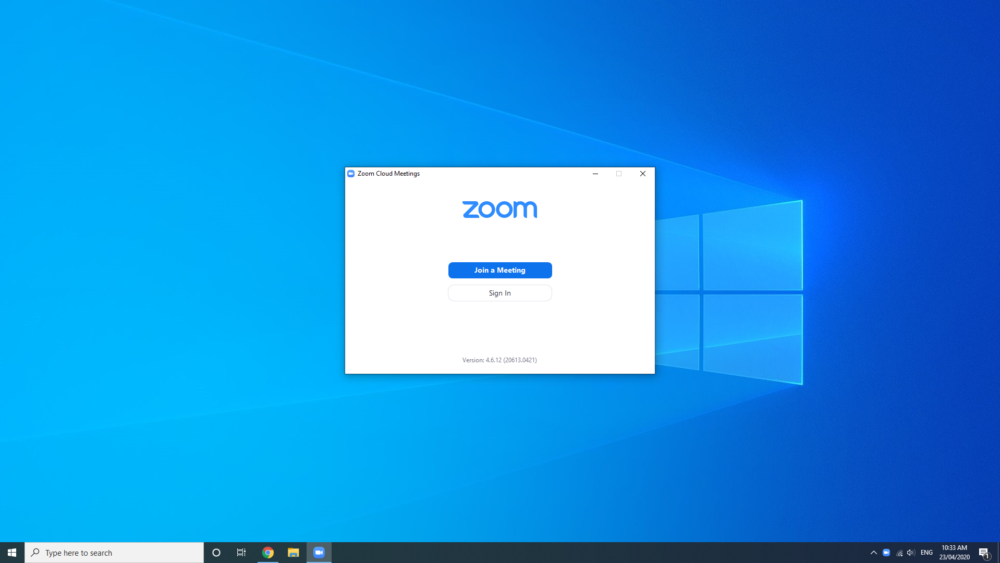Open network status in system tray
Viewport: 1000px width, 563px height.
pyautogui.click(x=899, y=553)
